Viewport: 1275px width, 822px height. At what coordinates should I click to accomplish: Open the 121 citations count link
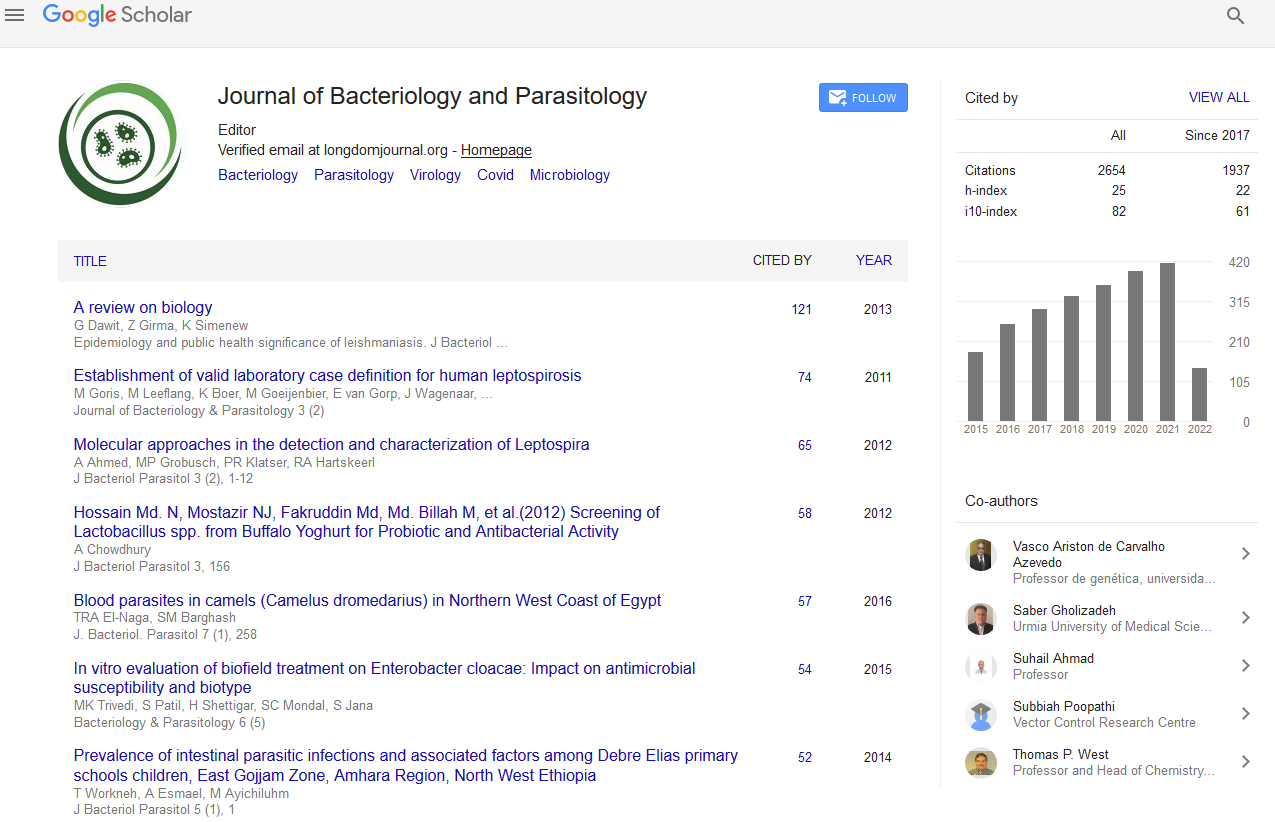click(x=801, y=309)
